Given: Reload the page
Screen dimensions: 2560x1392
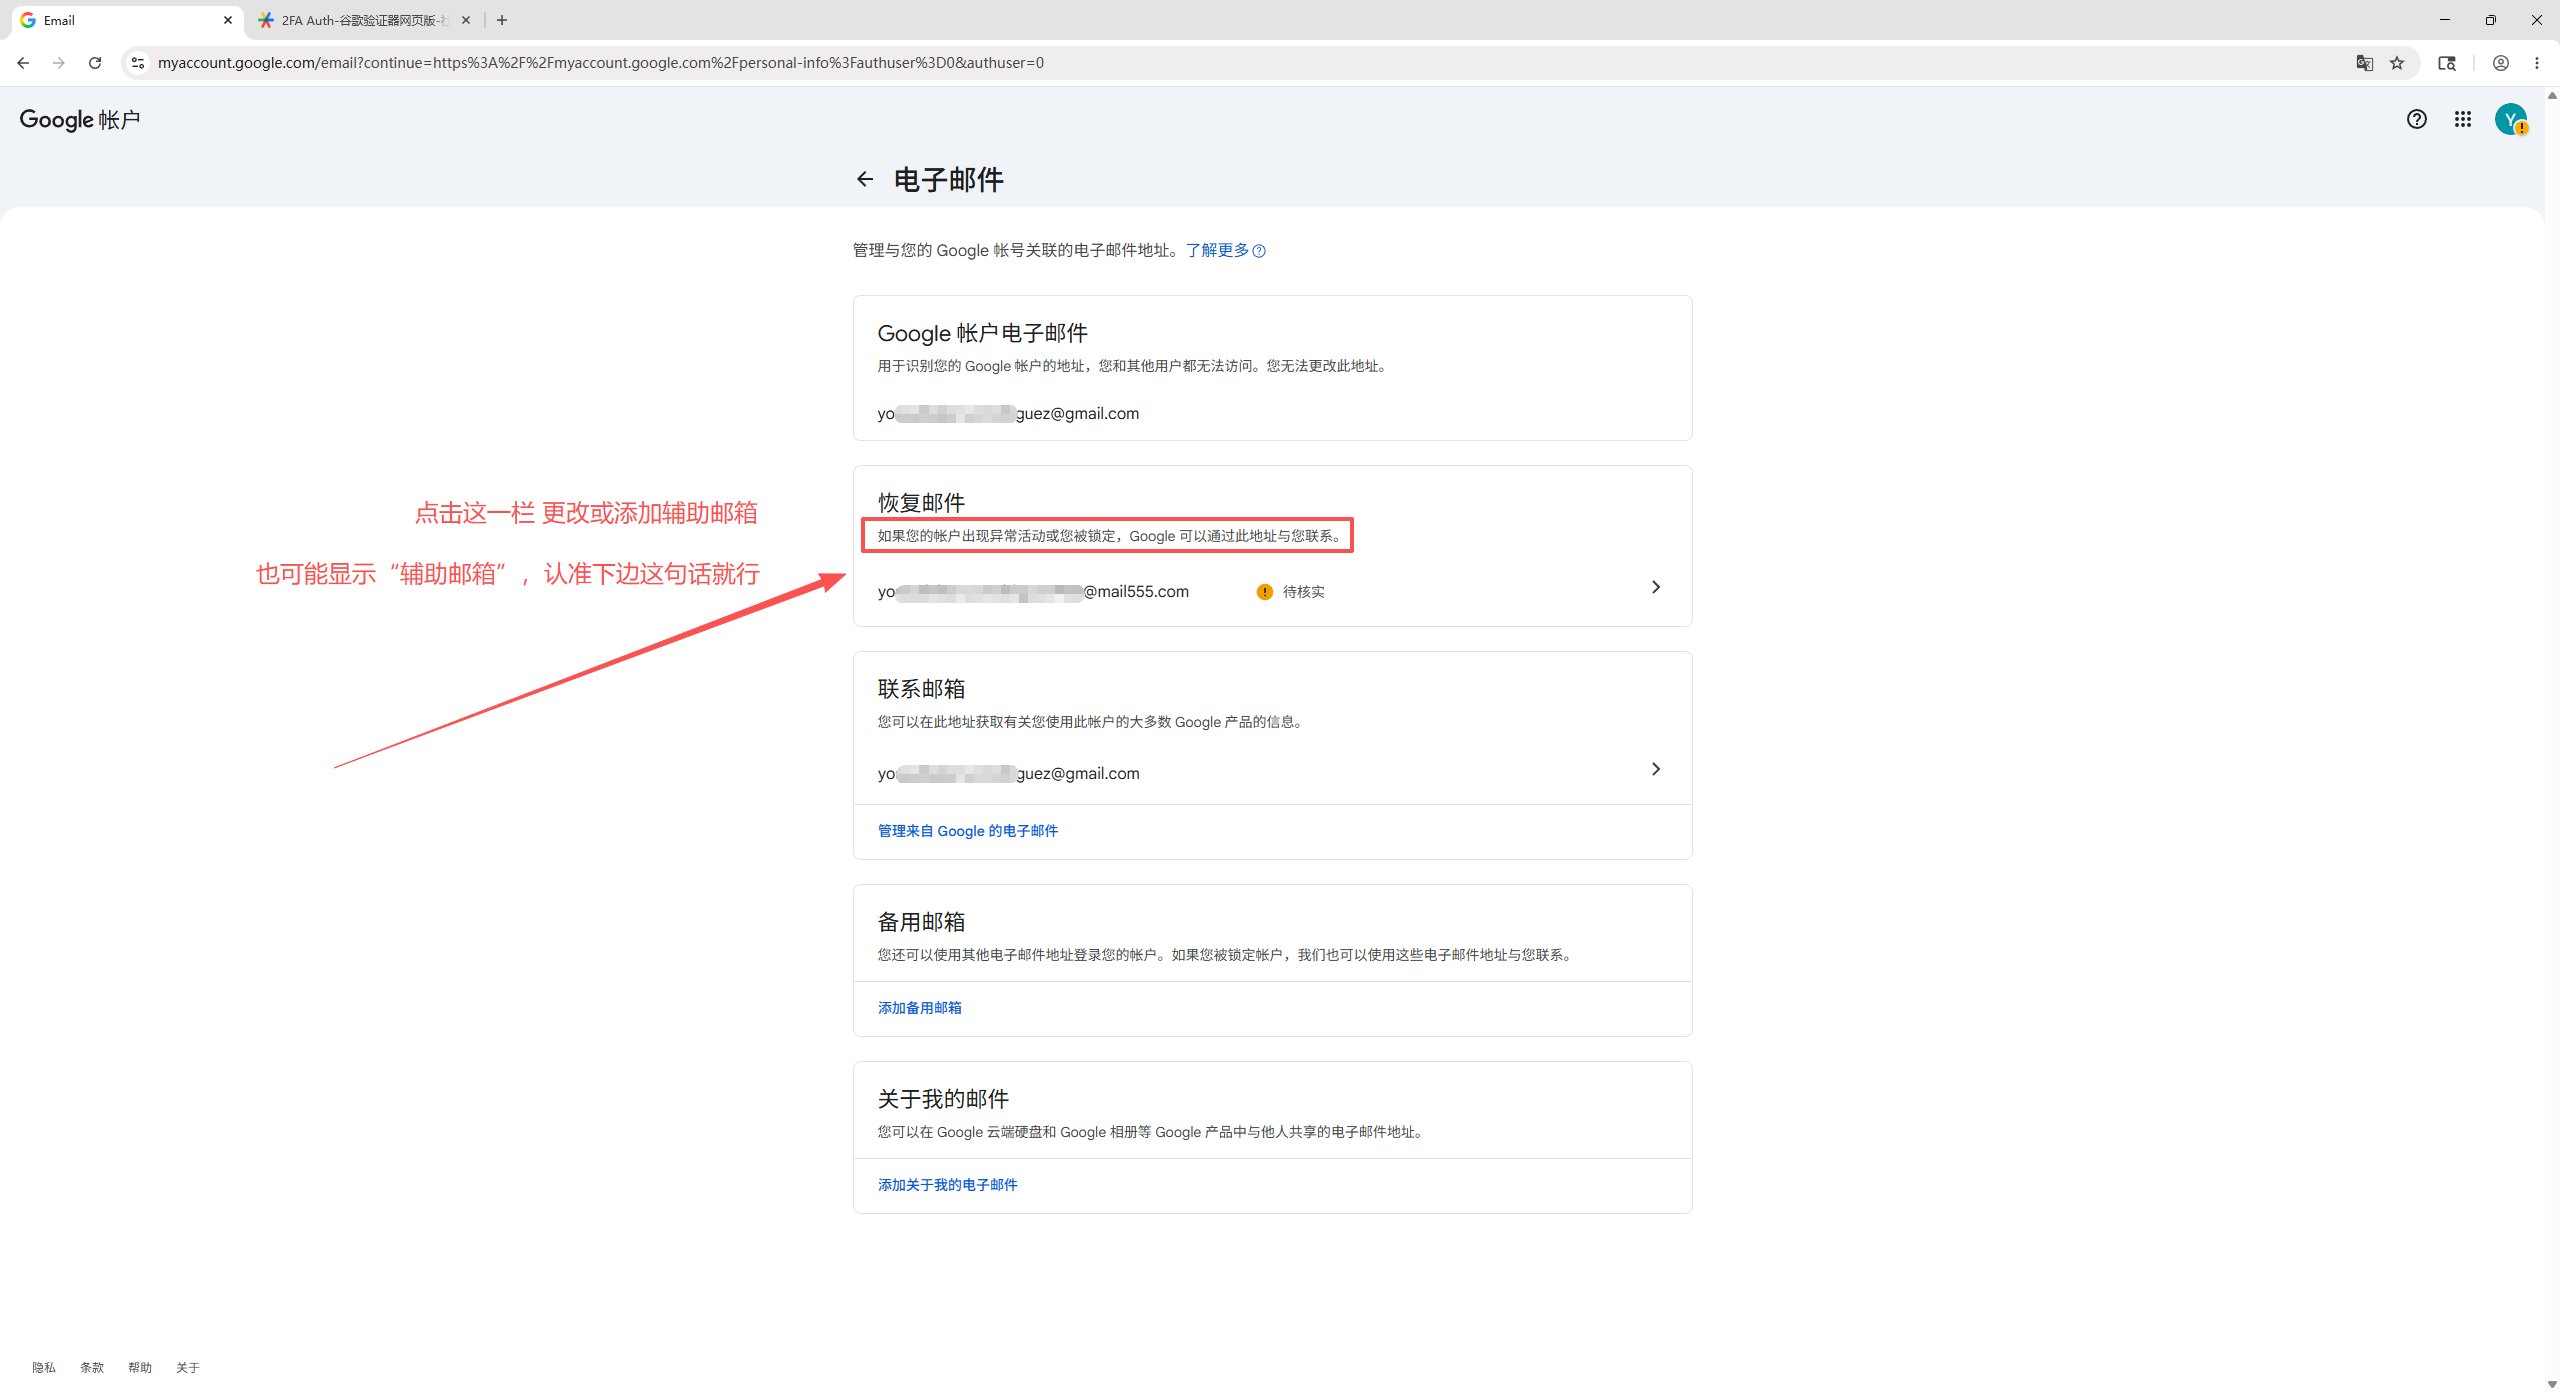Looking at the screenshot, I should (95, 62).
